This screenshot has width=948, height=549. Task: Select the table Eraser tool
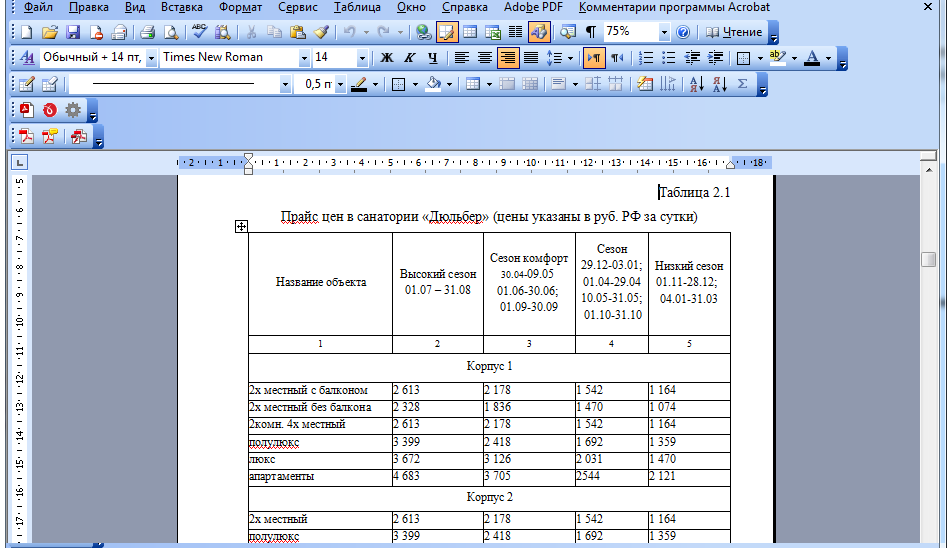point(50,84)
